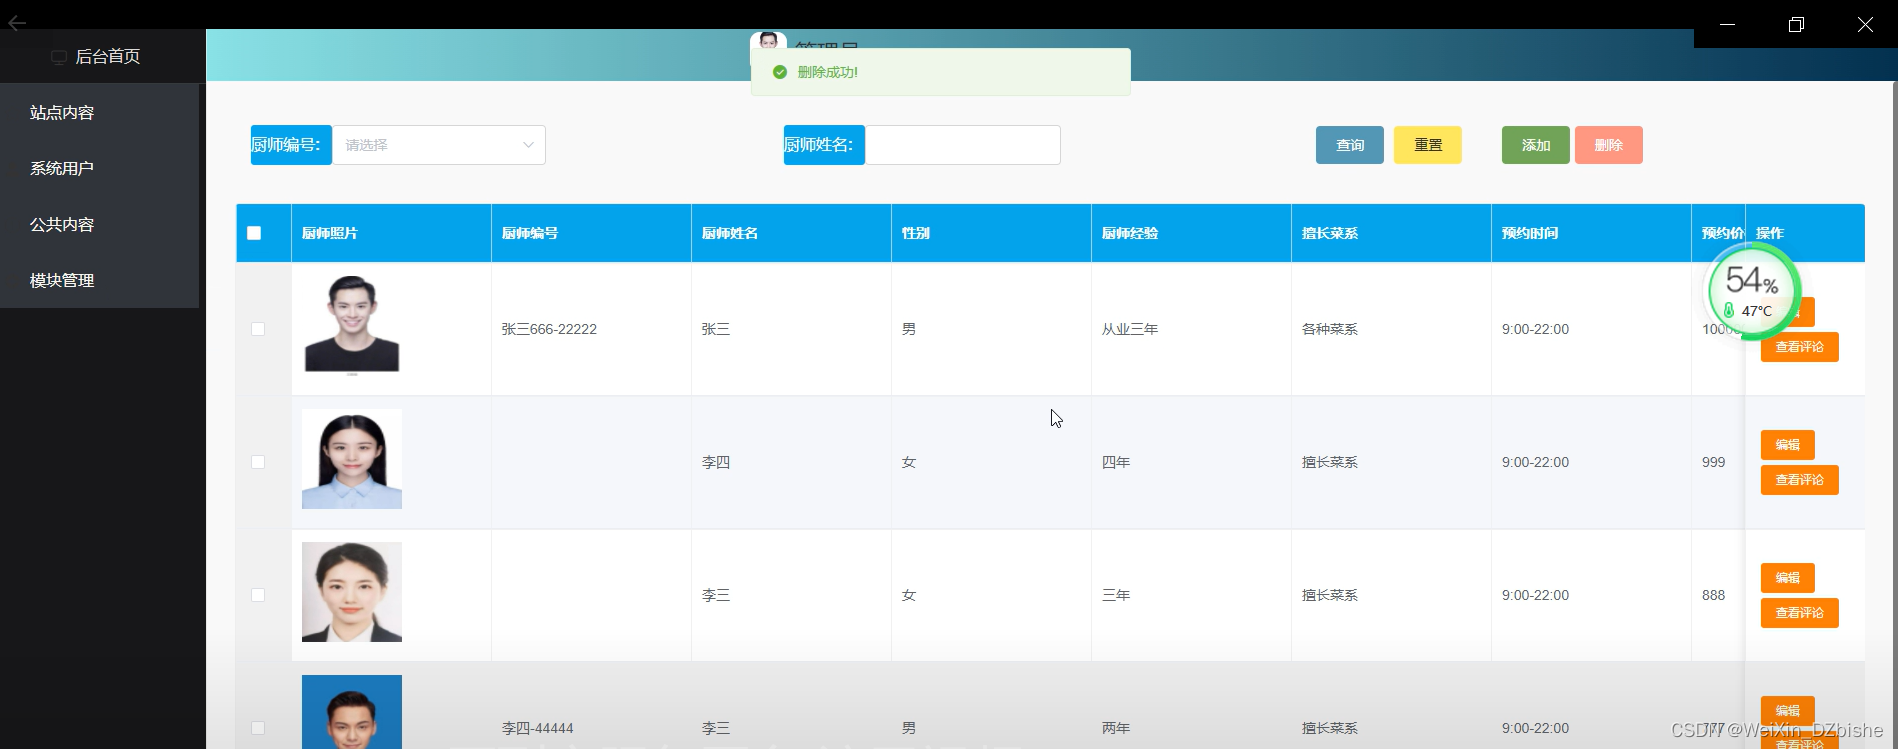Click 9:00-22:00 in the 李四 row
This screenshot has height=749, width=1898.
(x=1535, y=462)
